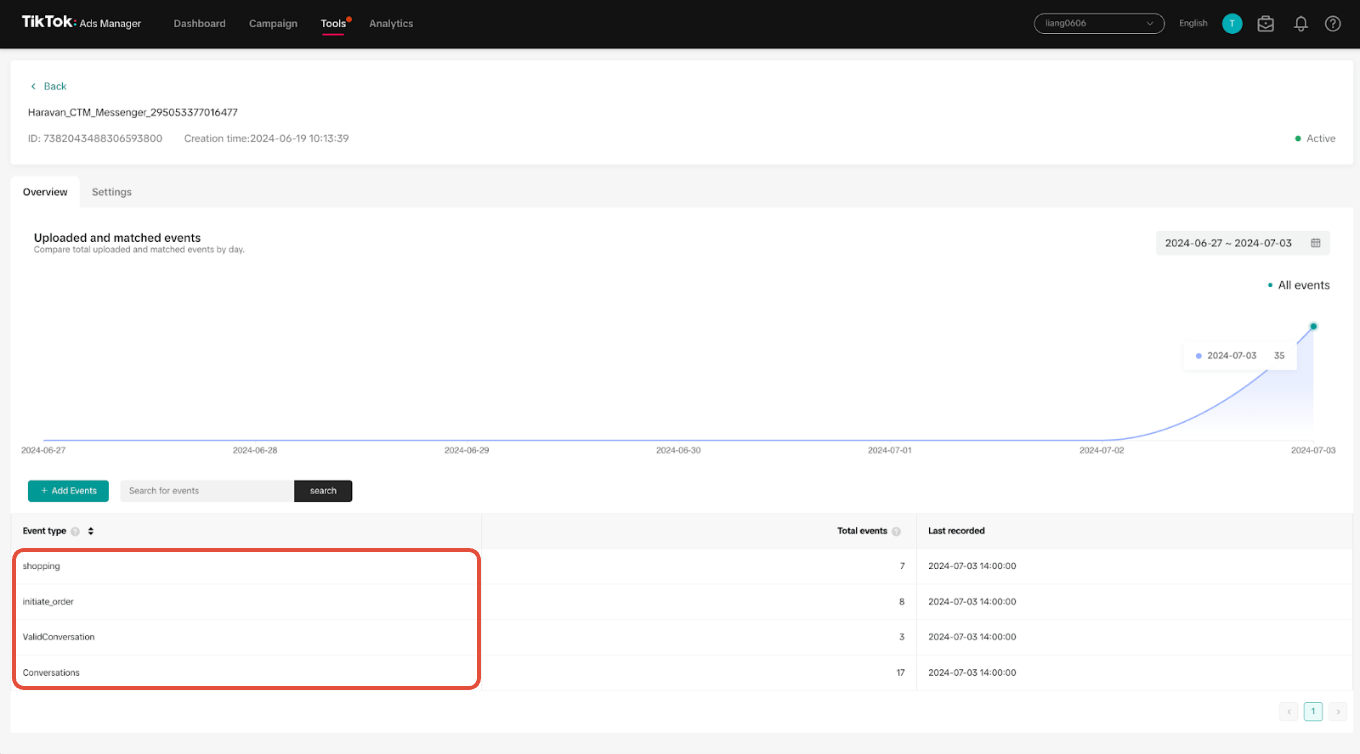This screenshot has height=754, width=1360.
Task: Click the Haravan_CTM_Messenger event set name
Action: tap(133, 113)
